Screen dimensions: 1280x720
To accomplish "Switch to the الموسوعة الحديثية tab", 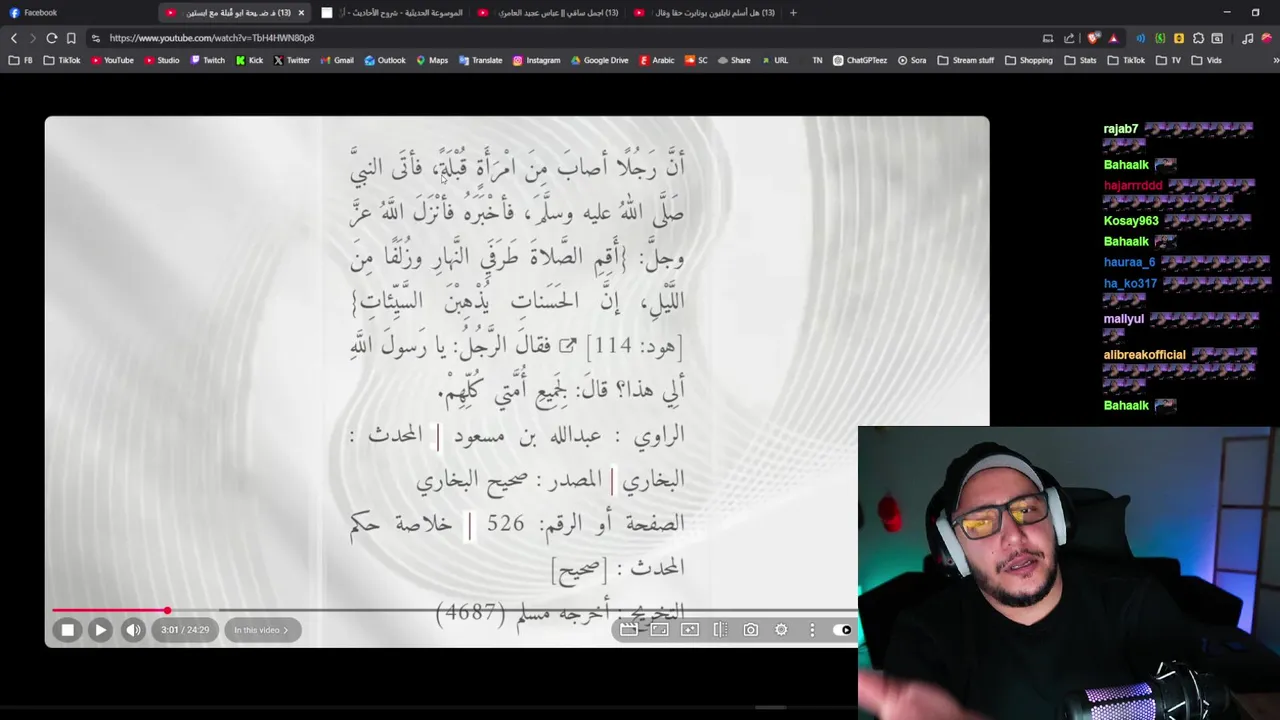I will [392, 13].
